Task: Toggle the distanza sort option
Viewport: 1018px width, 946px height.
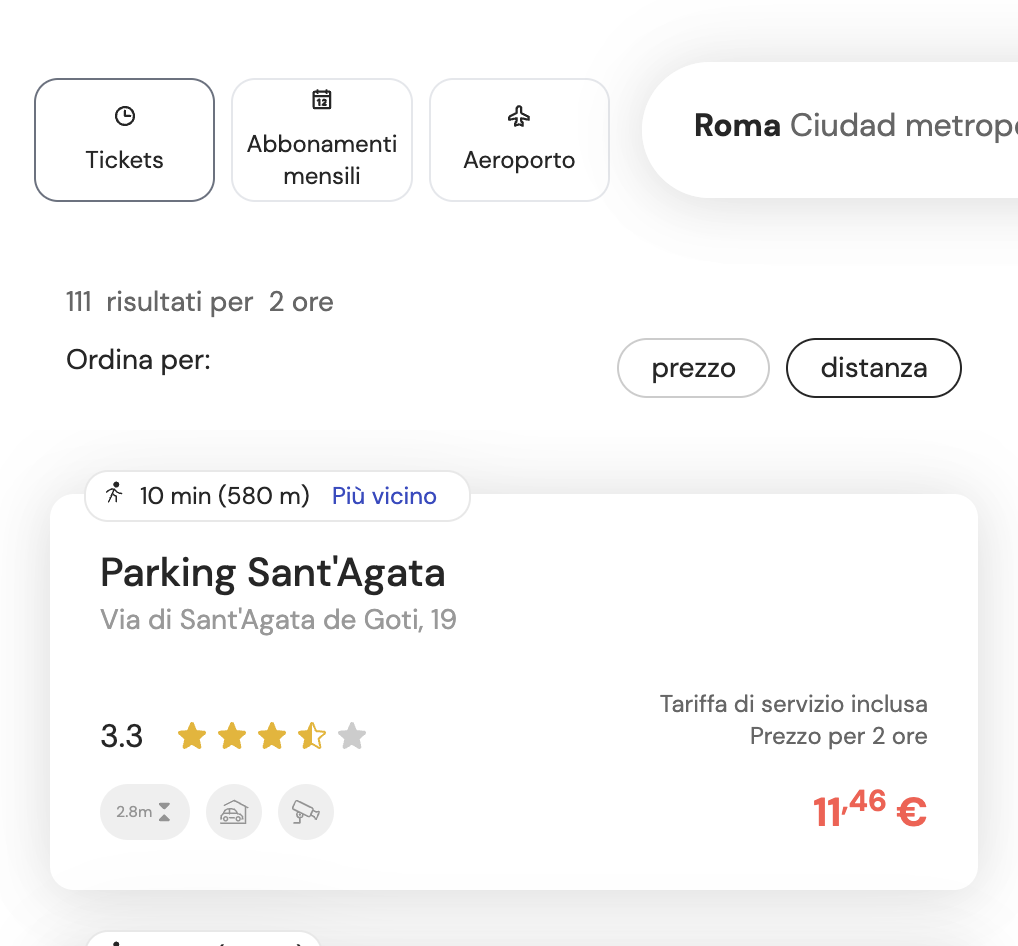Action: click(x=873, y=368)
